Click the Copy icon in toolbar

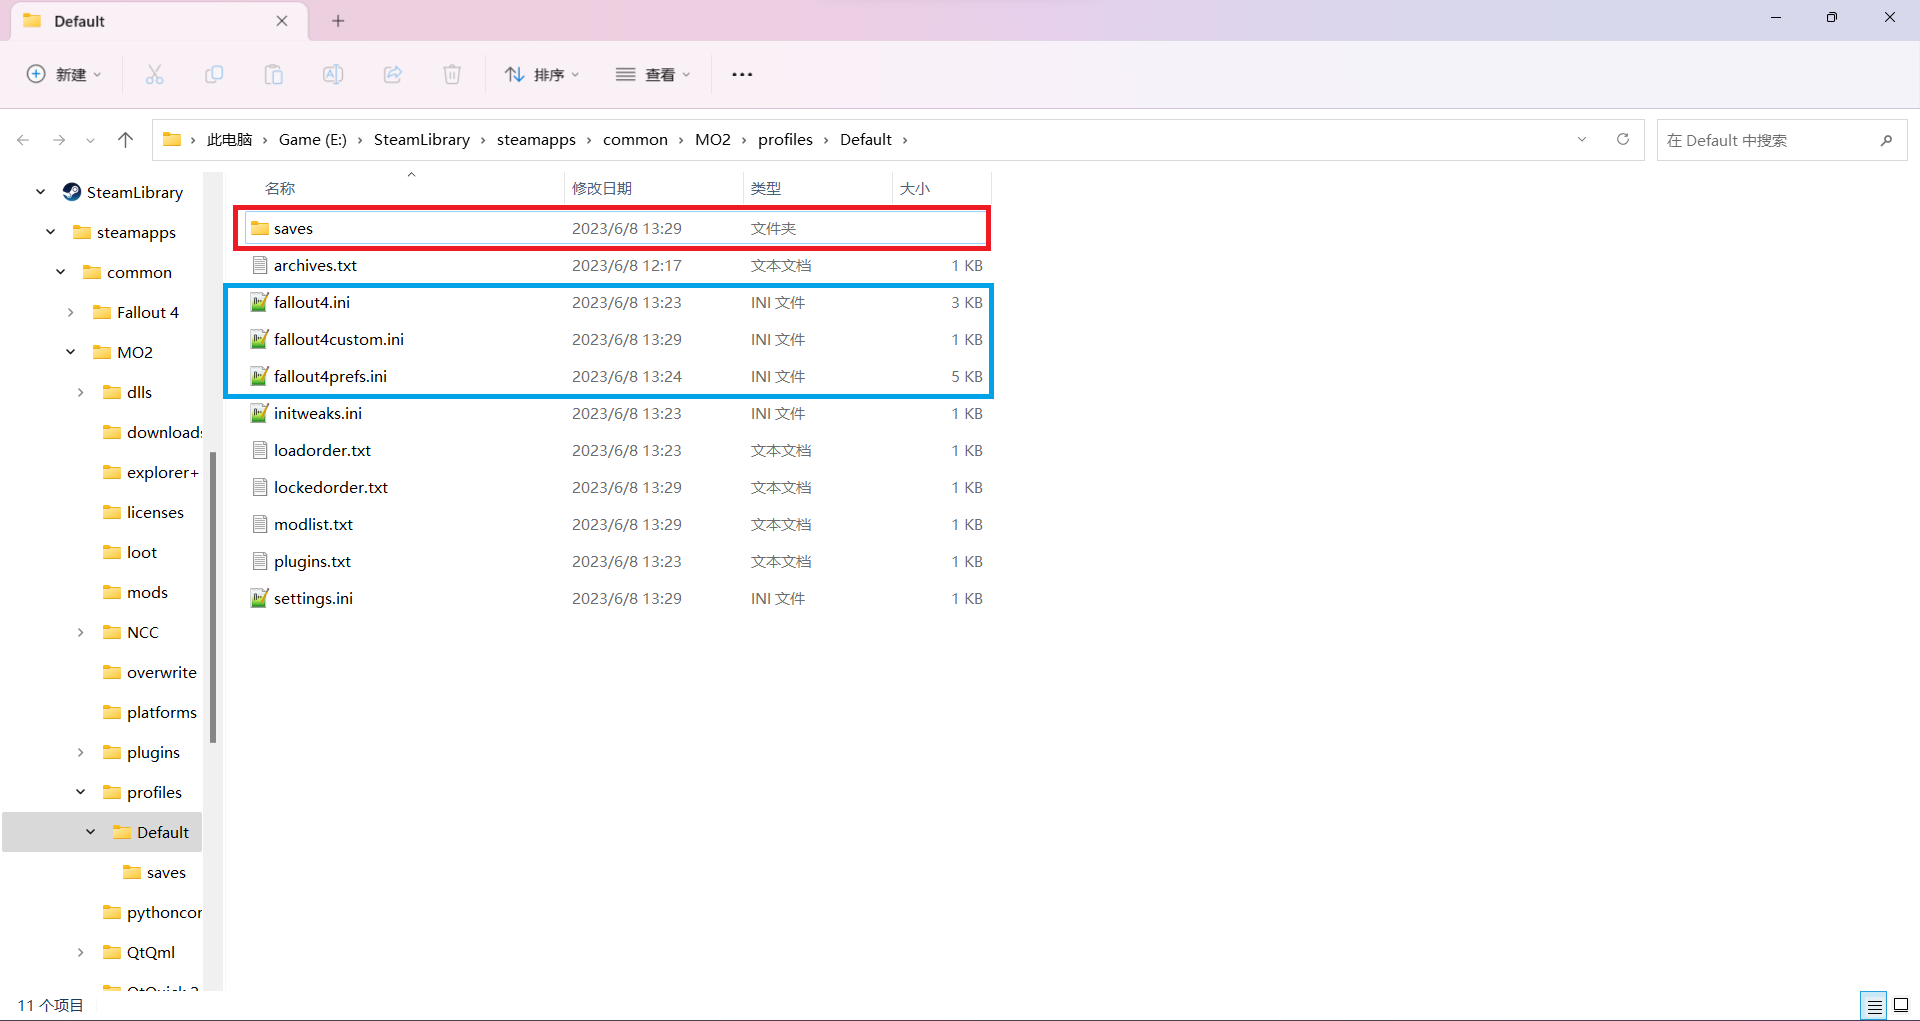click(214, 74)
